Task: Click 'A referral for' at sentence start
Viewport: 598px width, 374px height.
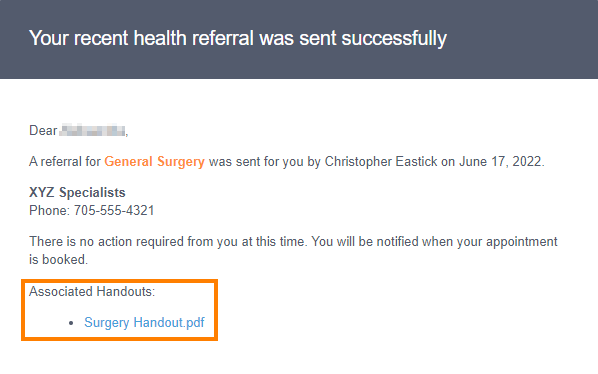Action: point(65,162)
